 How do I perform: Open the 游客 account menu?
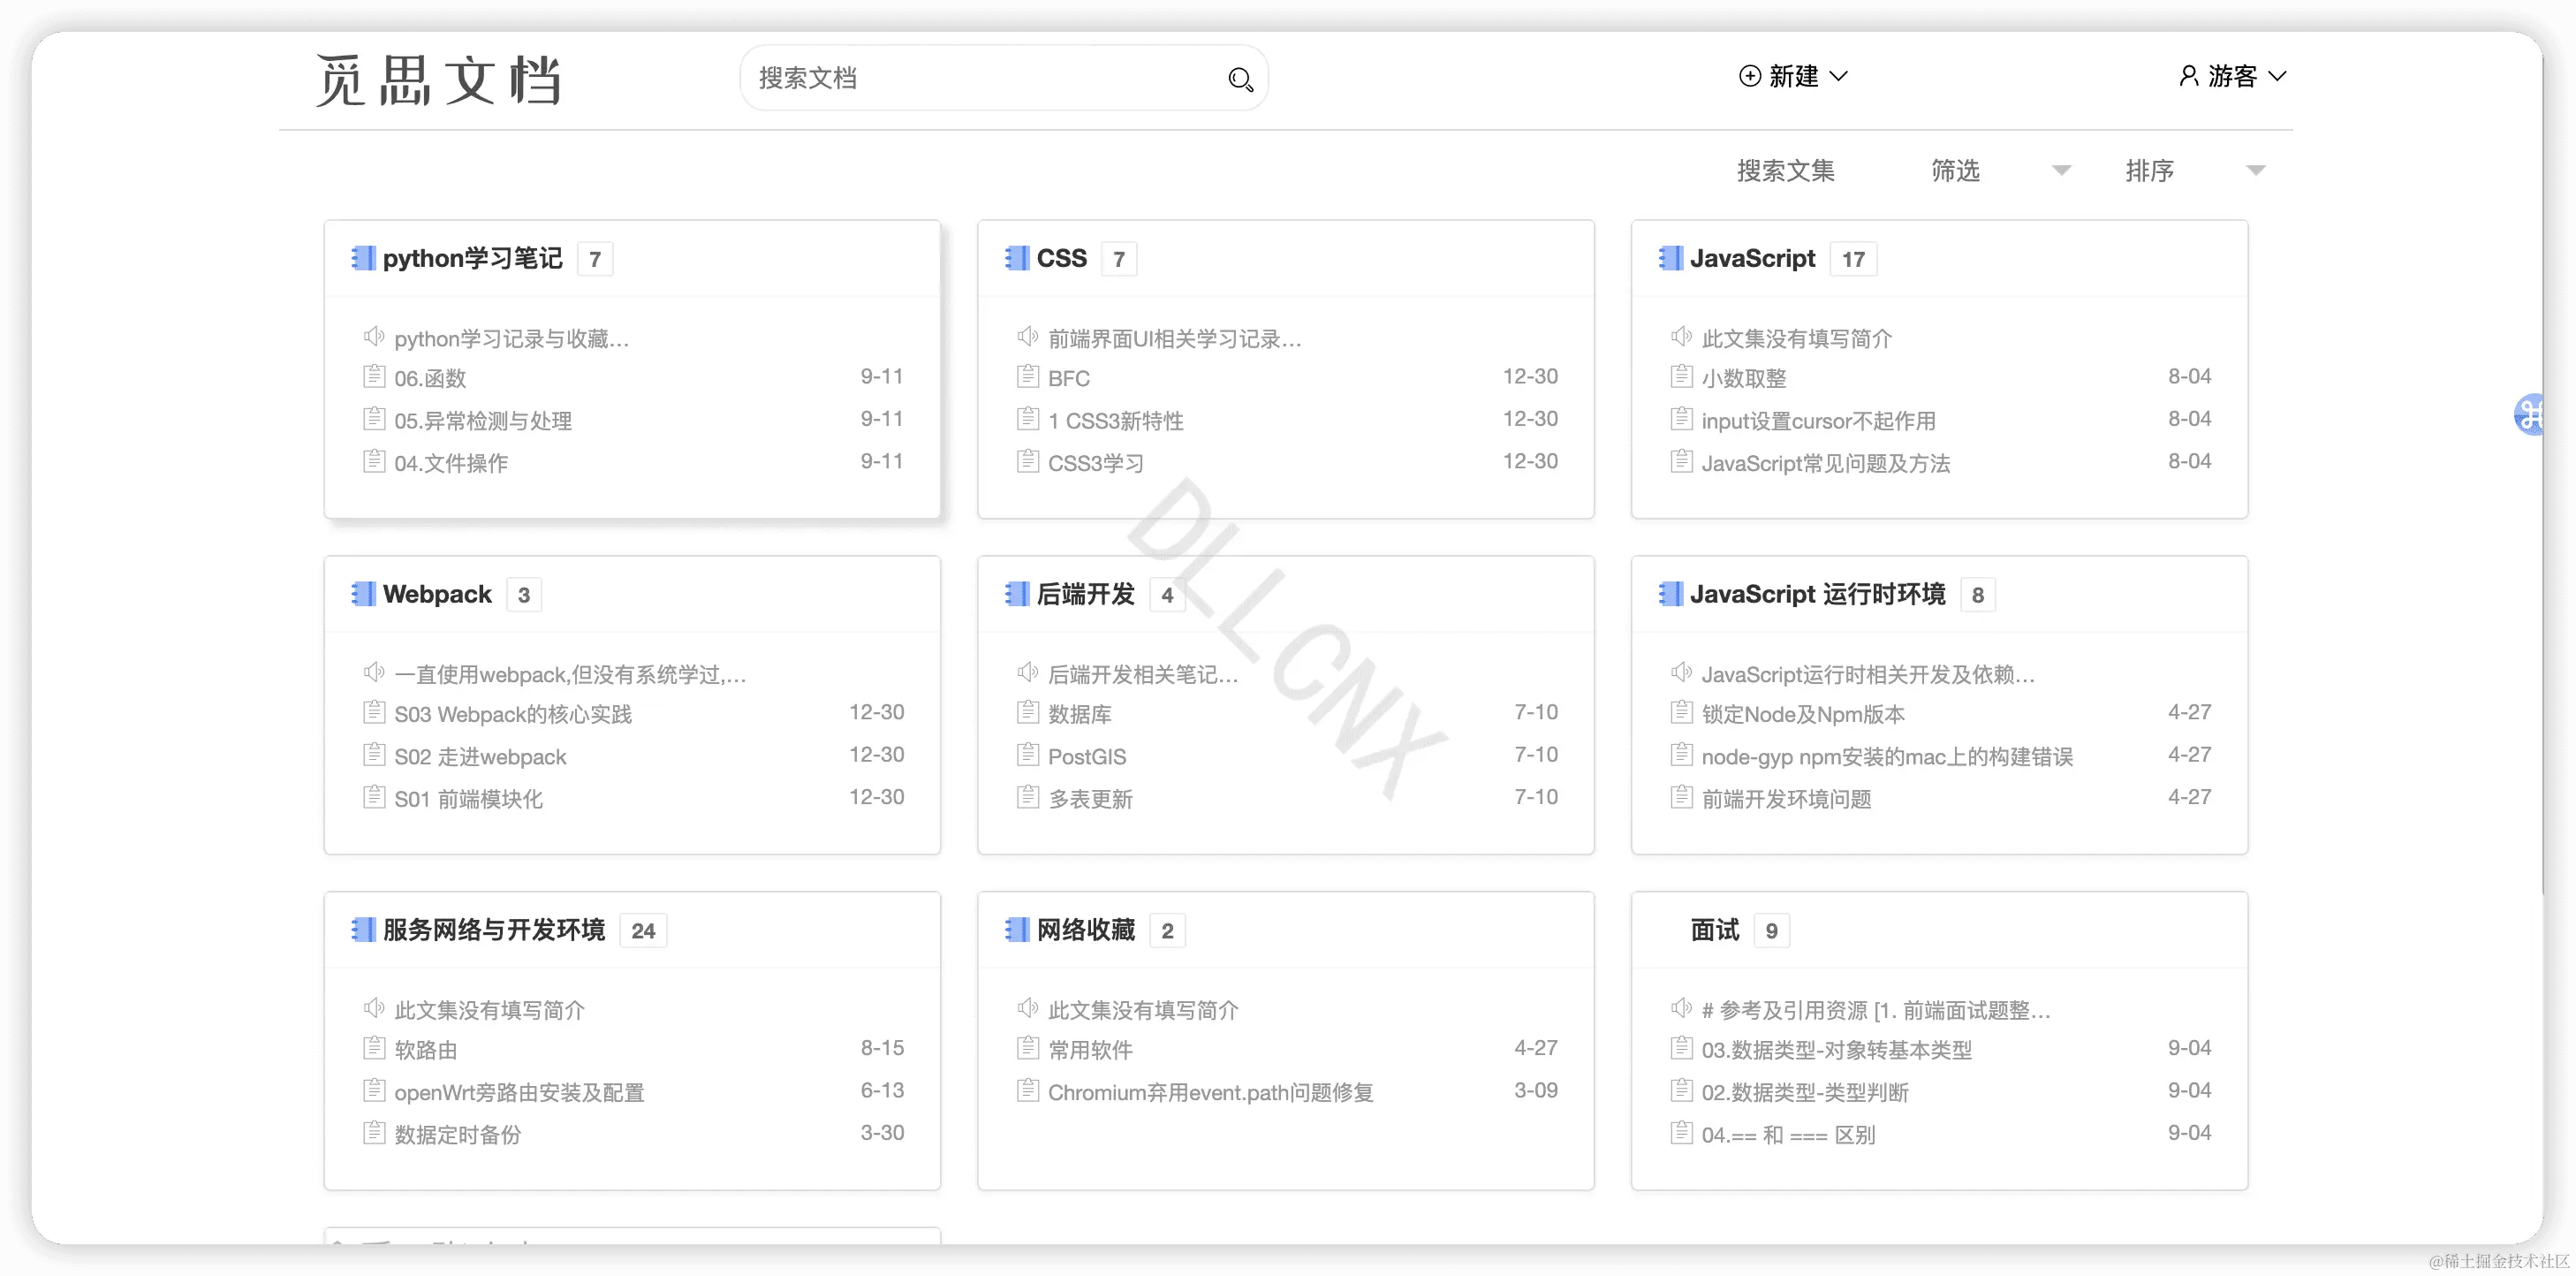point(2277,76)
